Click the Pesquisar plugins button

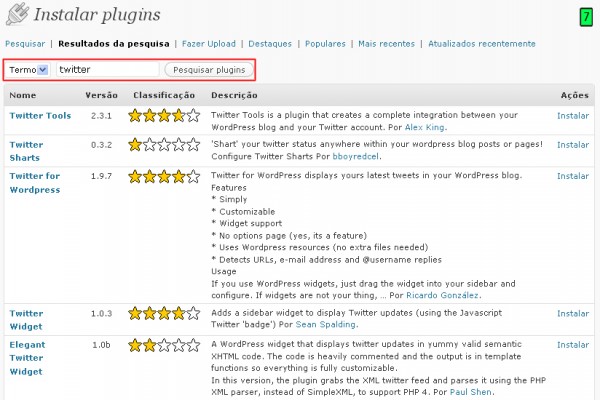point(209,70)
